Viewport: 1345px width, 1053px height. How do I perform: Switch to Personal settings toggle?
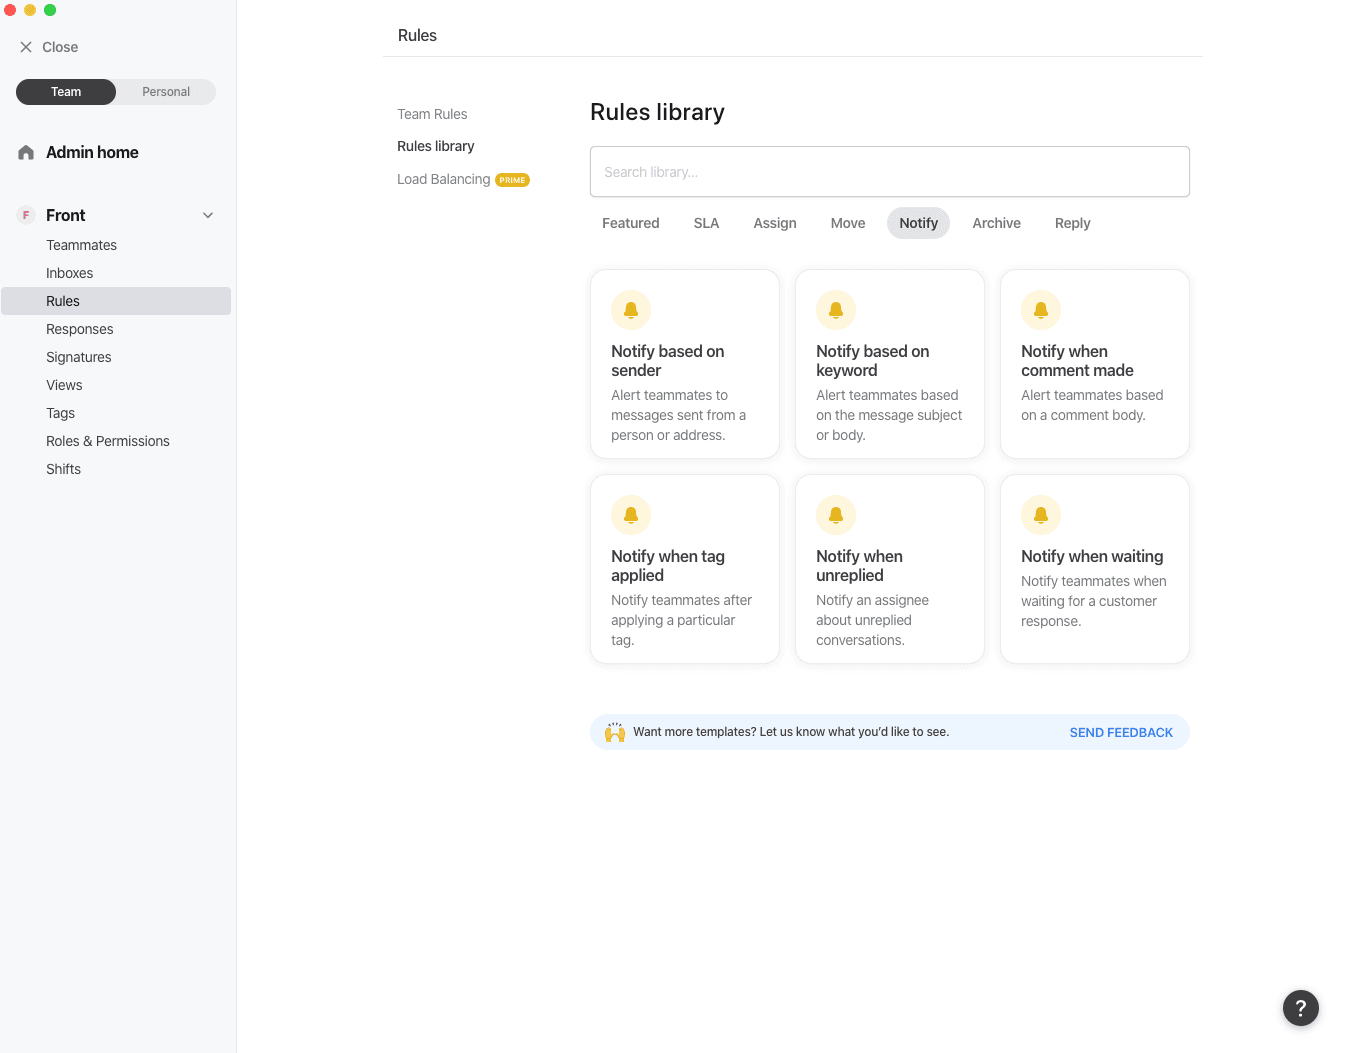[166, 92]
